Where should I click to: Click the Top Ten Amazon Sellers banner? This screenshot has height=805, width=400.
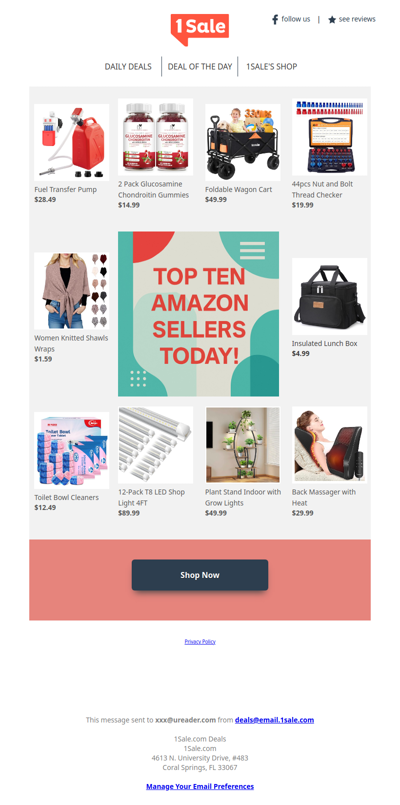199,314
